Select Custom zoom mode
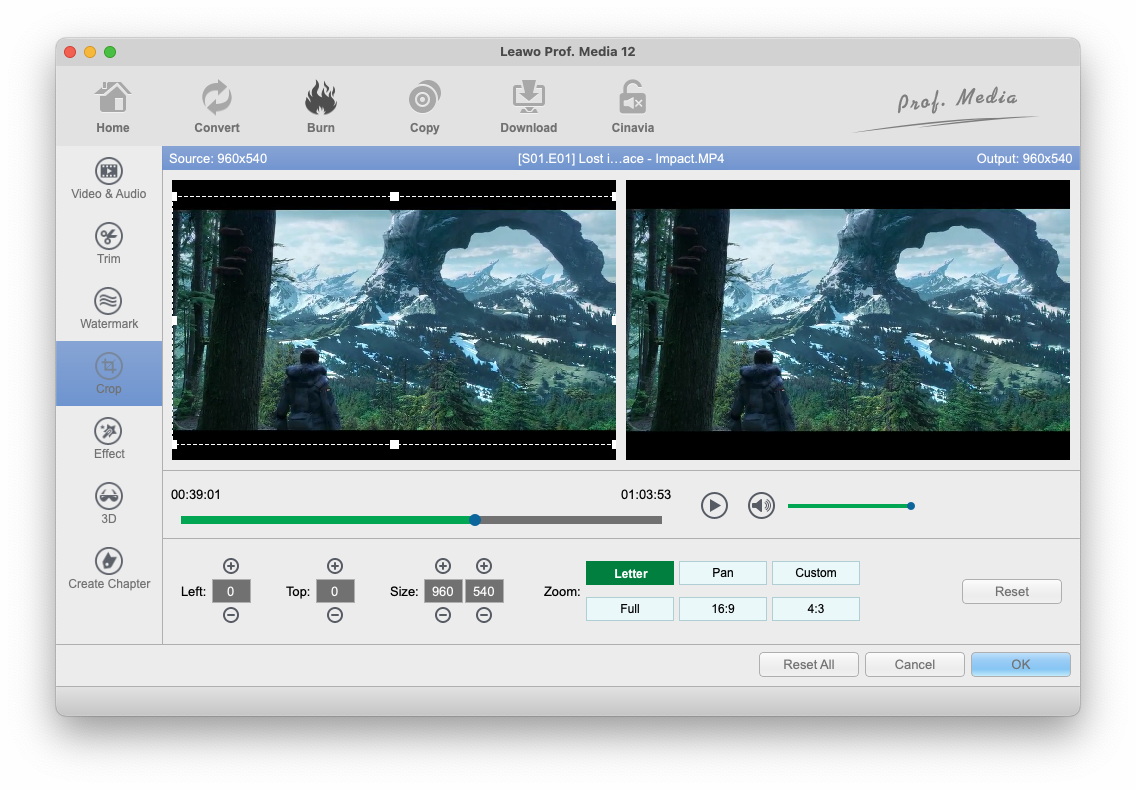The height and width of the screenshot is (790, 1136). click(x=816, y=573)
